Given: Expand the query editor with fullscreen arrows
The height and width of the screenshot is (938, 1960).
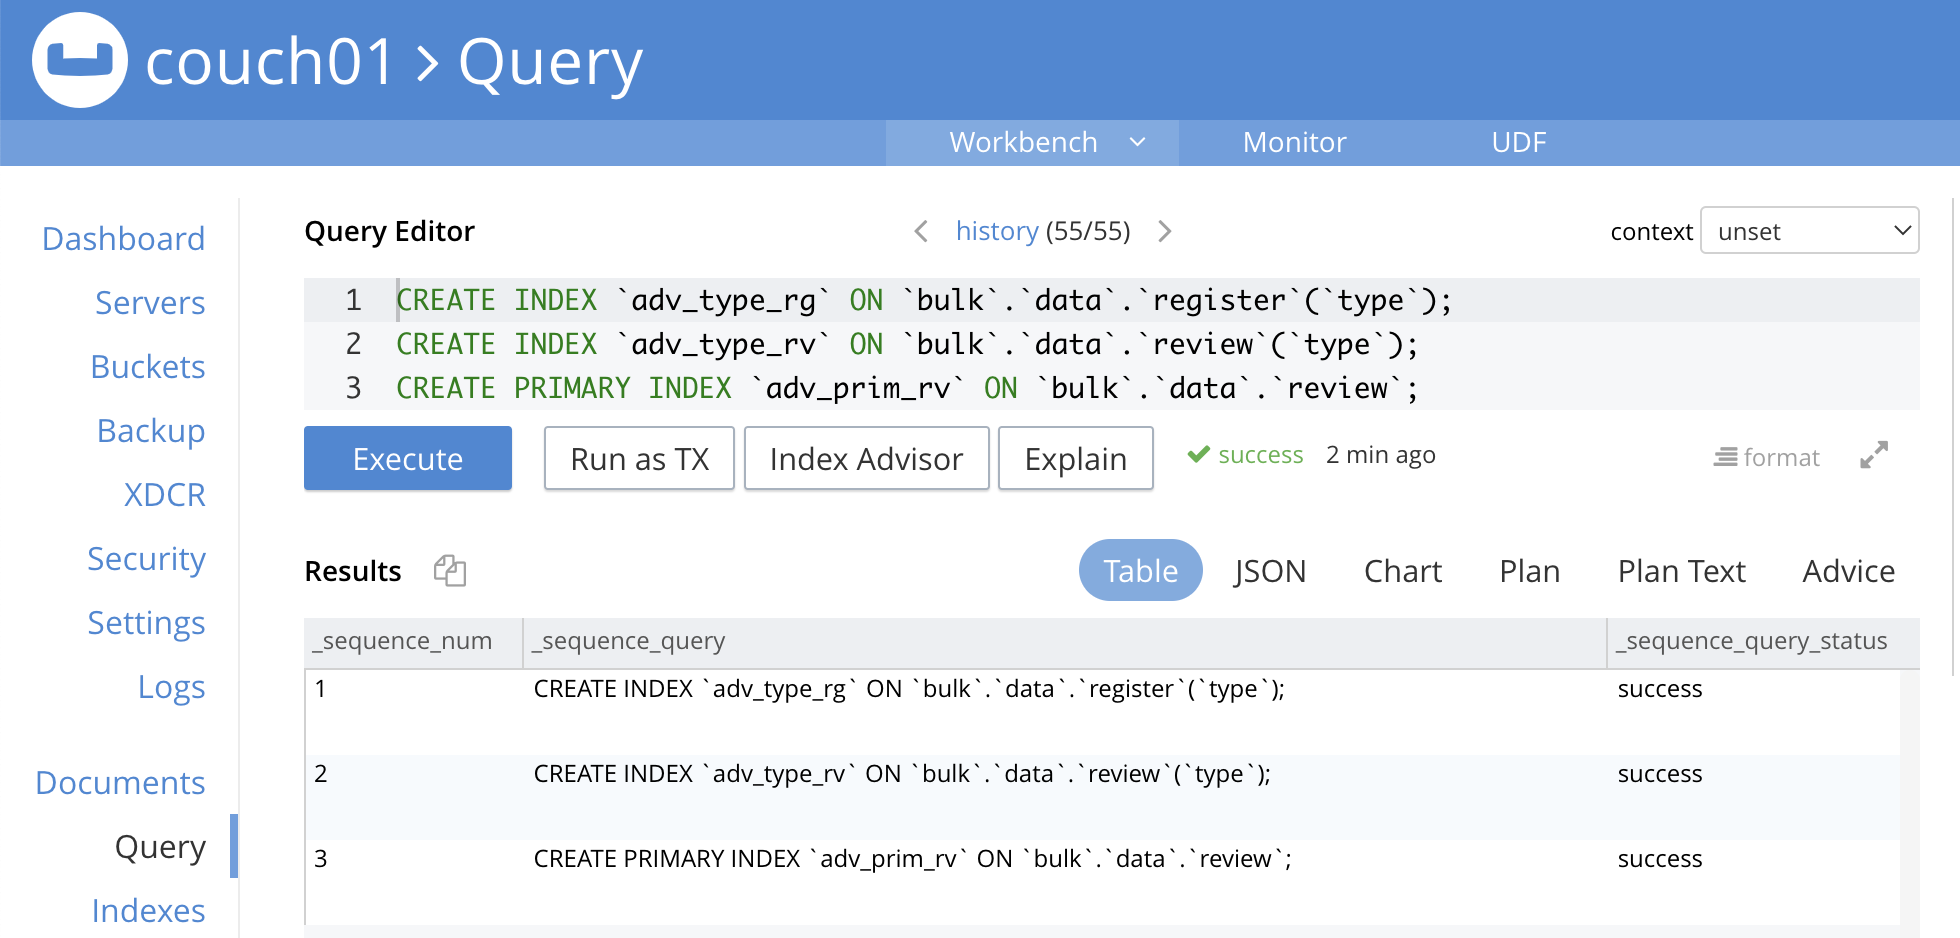Looking at the screenshot, I should (x=1874, y=456).
